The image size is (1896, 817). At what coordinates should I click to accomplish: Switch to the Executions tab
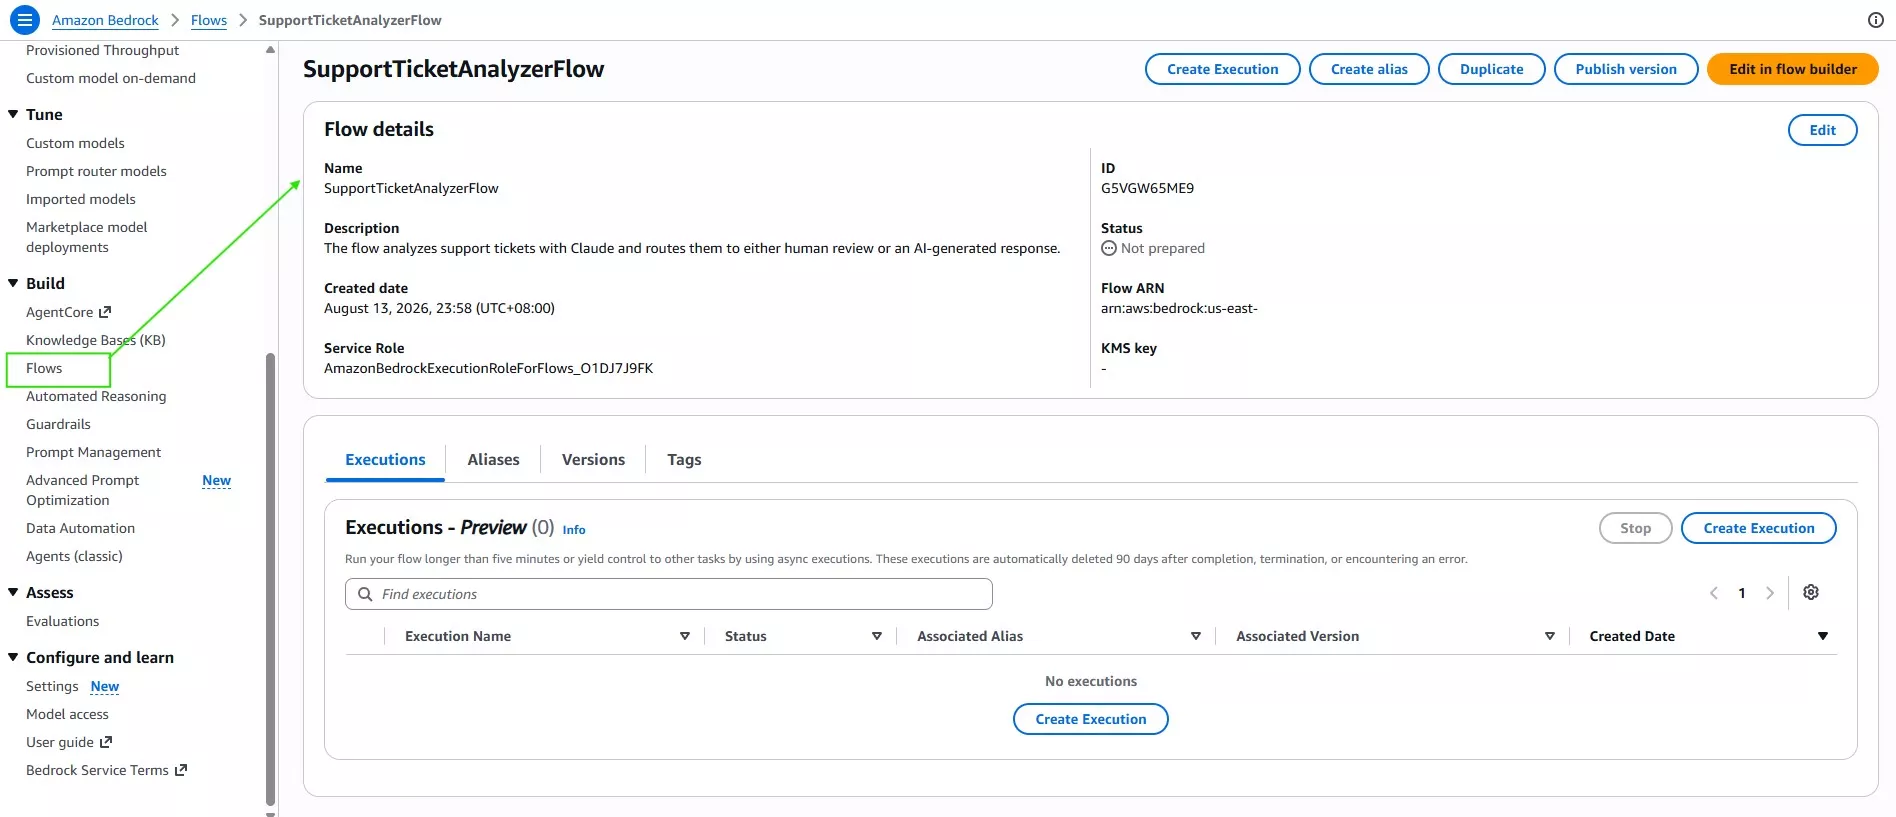[385, 460]
